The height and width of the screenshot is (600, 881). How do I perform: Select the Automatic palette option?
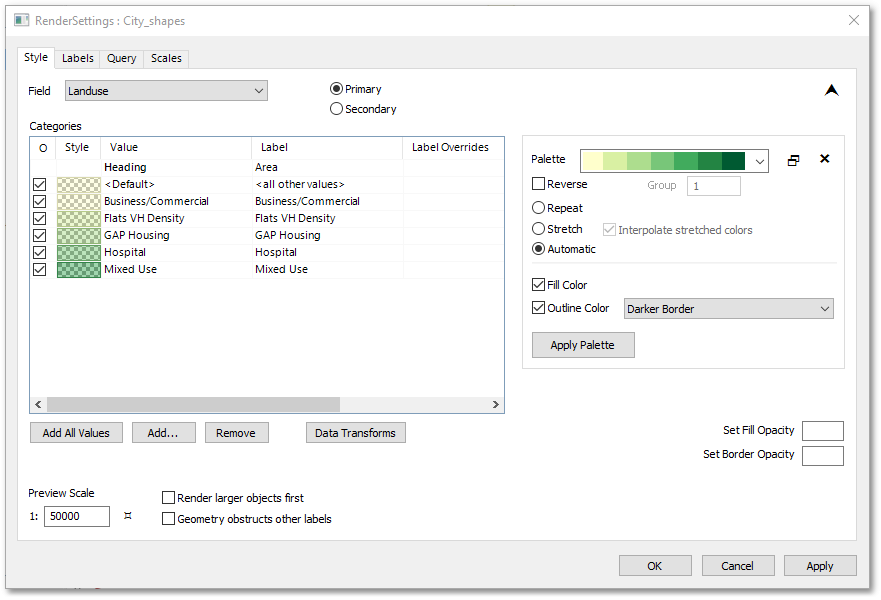(538, 249)
